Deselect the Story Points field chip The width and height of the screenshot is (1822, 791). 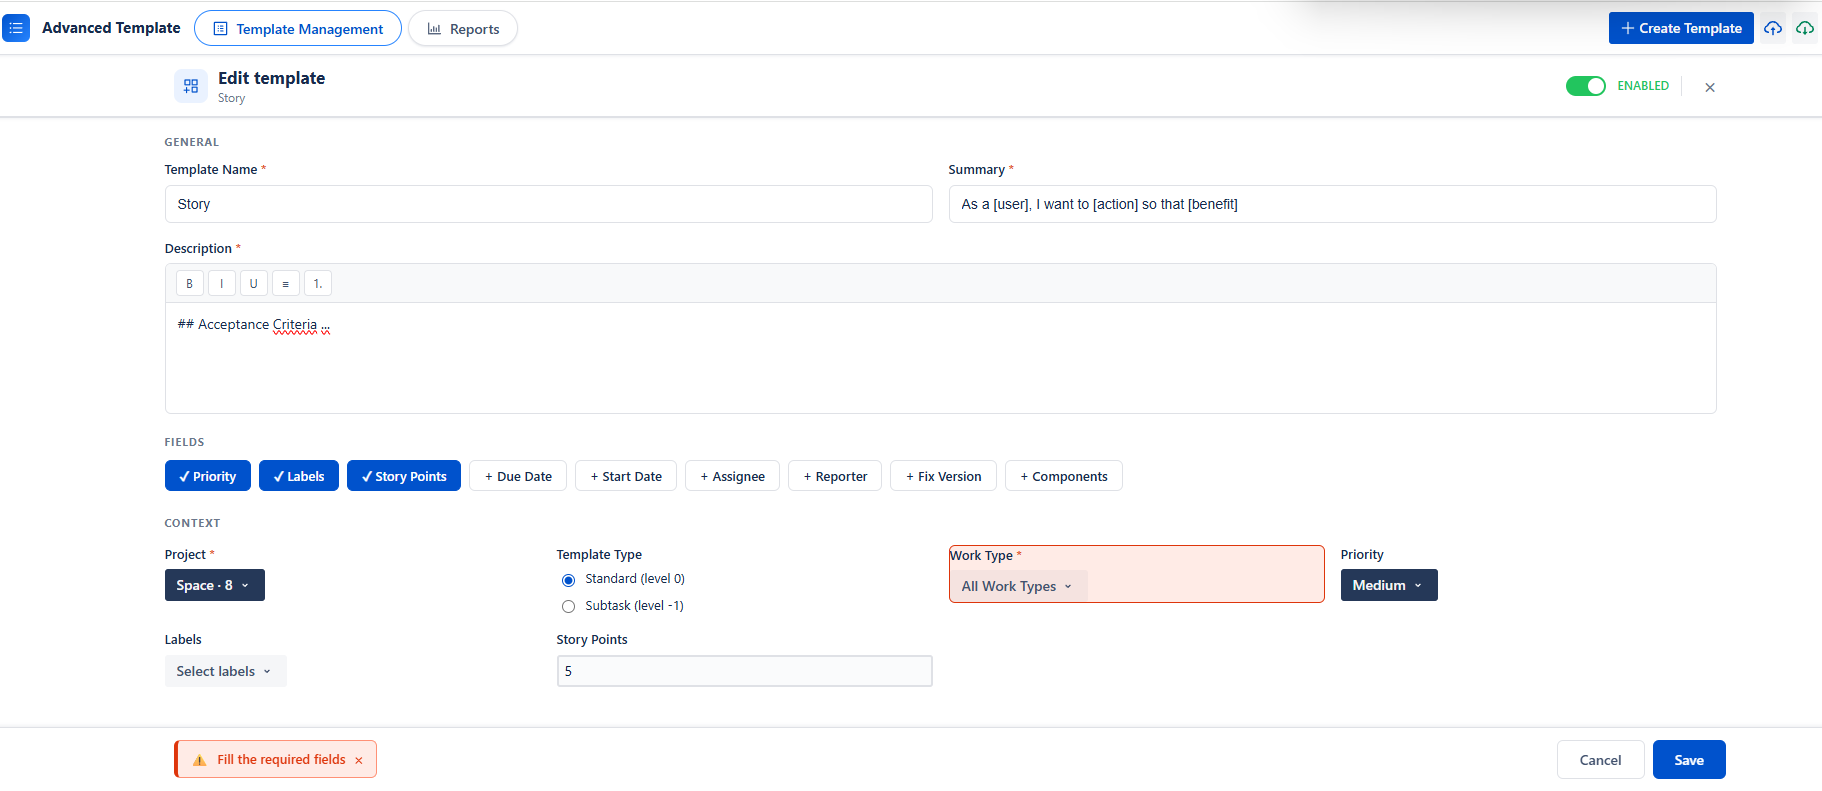click(x=404, y=476)
